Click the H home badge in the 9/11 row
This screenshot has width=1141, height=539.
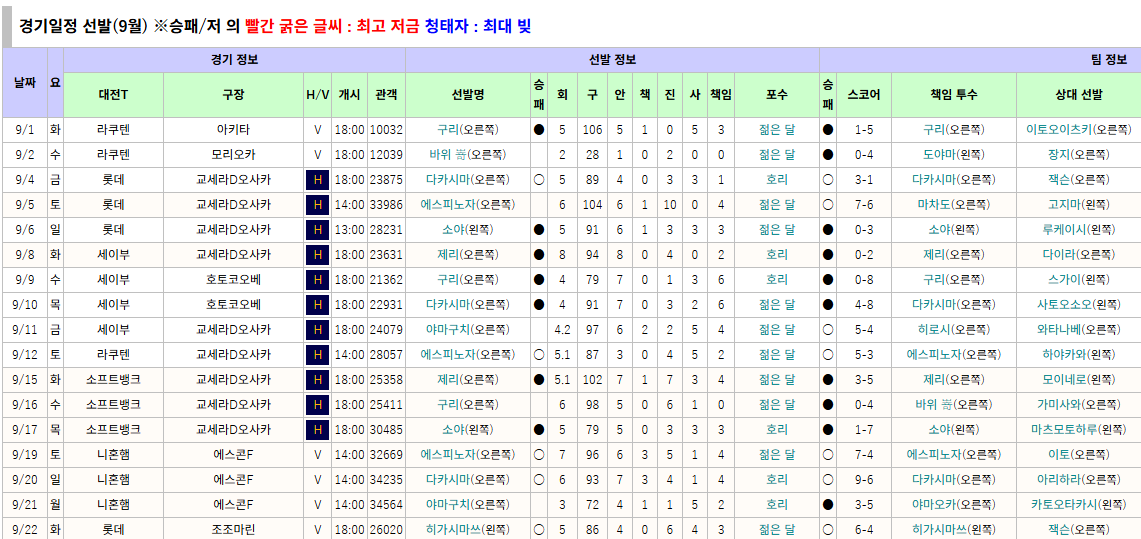[x=317, y=330]
